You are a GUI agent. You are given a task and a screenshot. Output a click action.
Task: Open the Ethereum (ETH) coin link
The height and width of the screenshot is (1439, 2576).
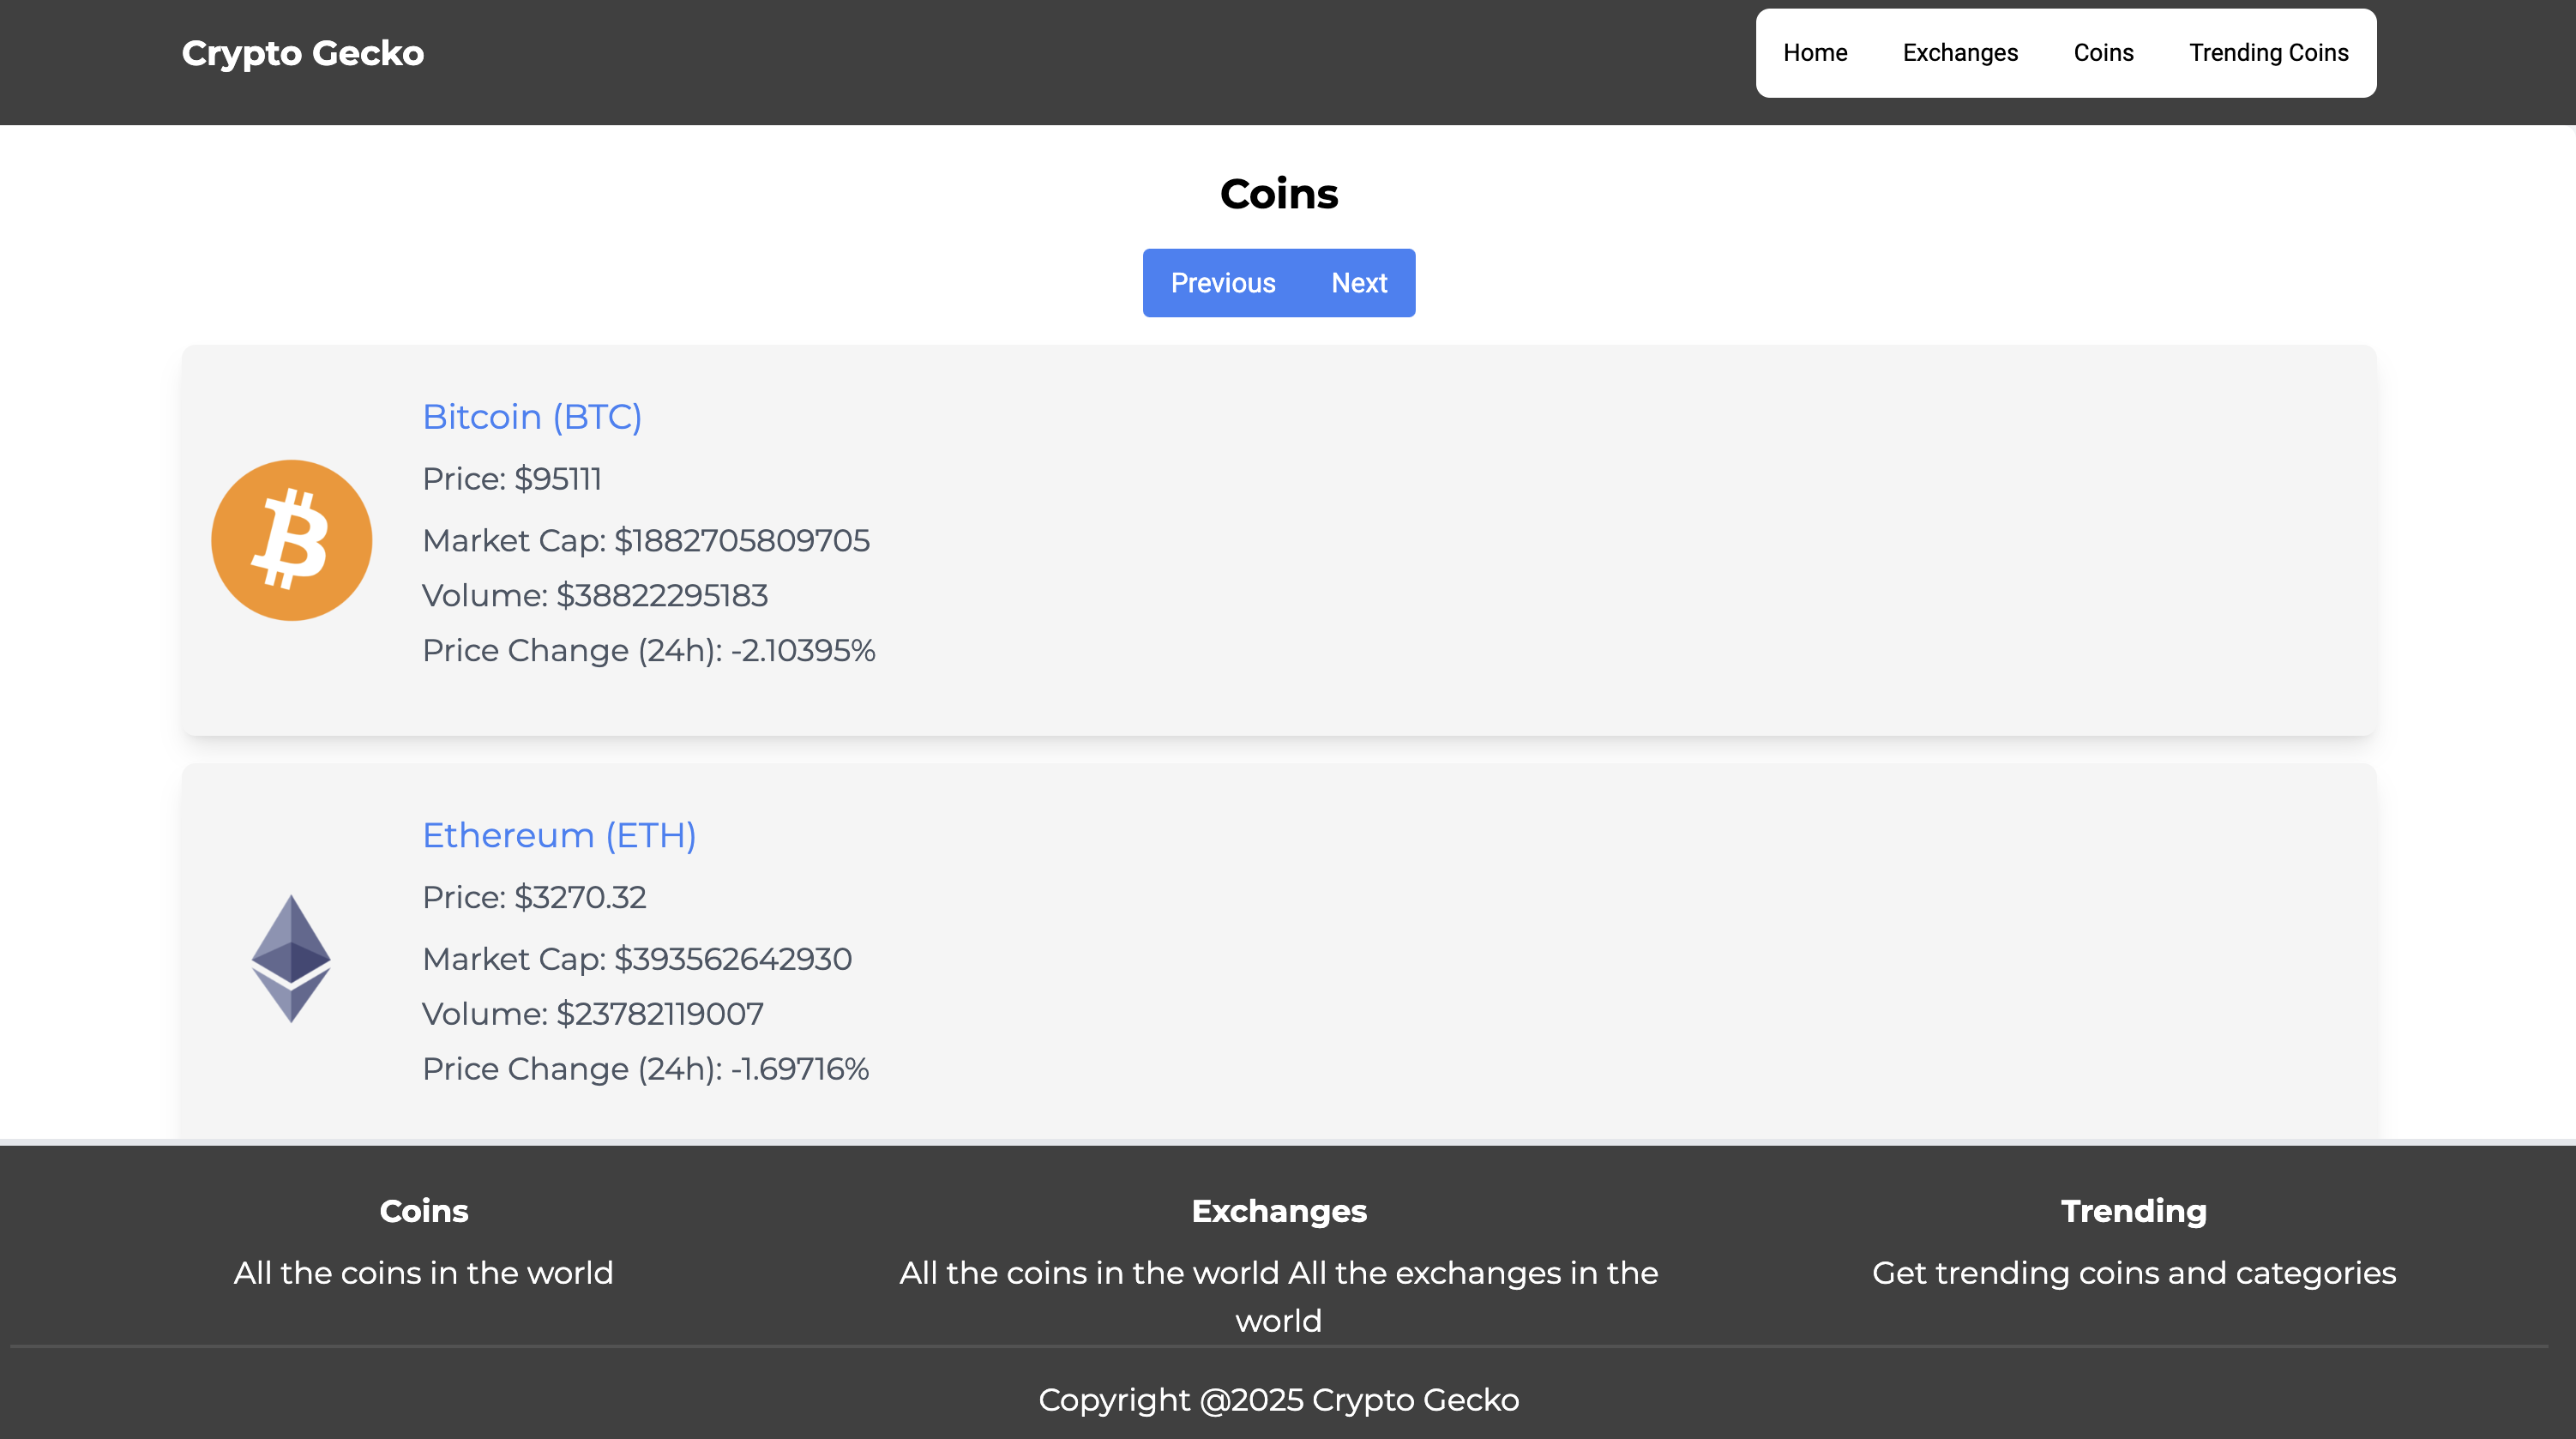(559, 835)
